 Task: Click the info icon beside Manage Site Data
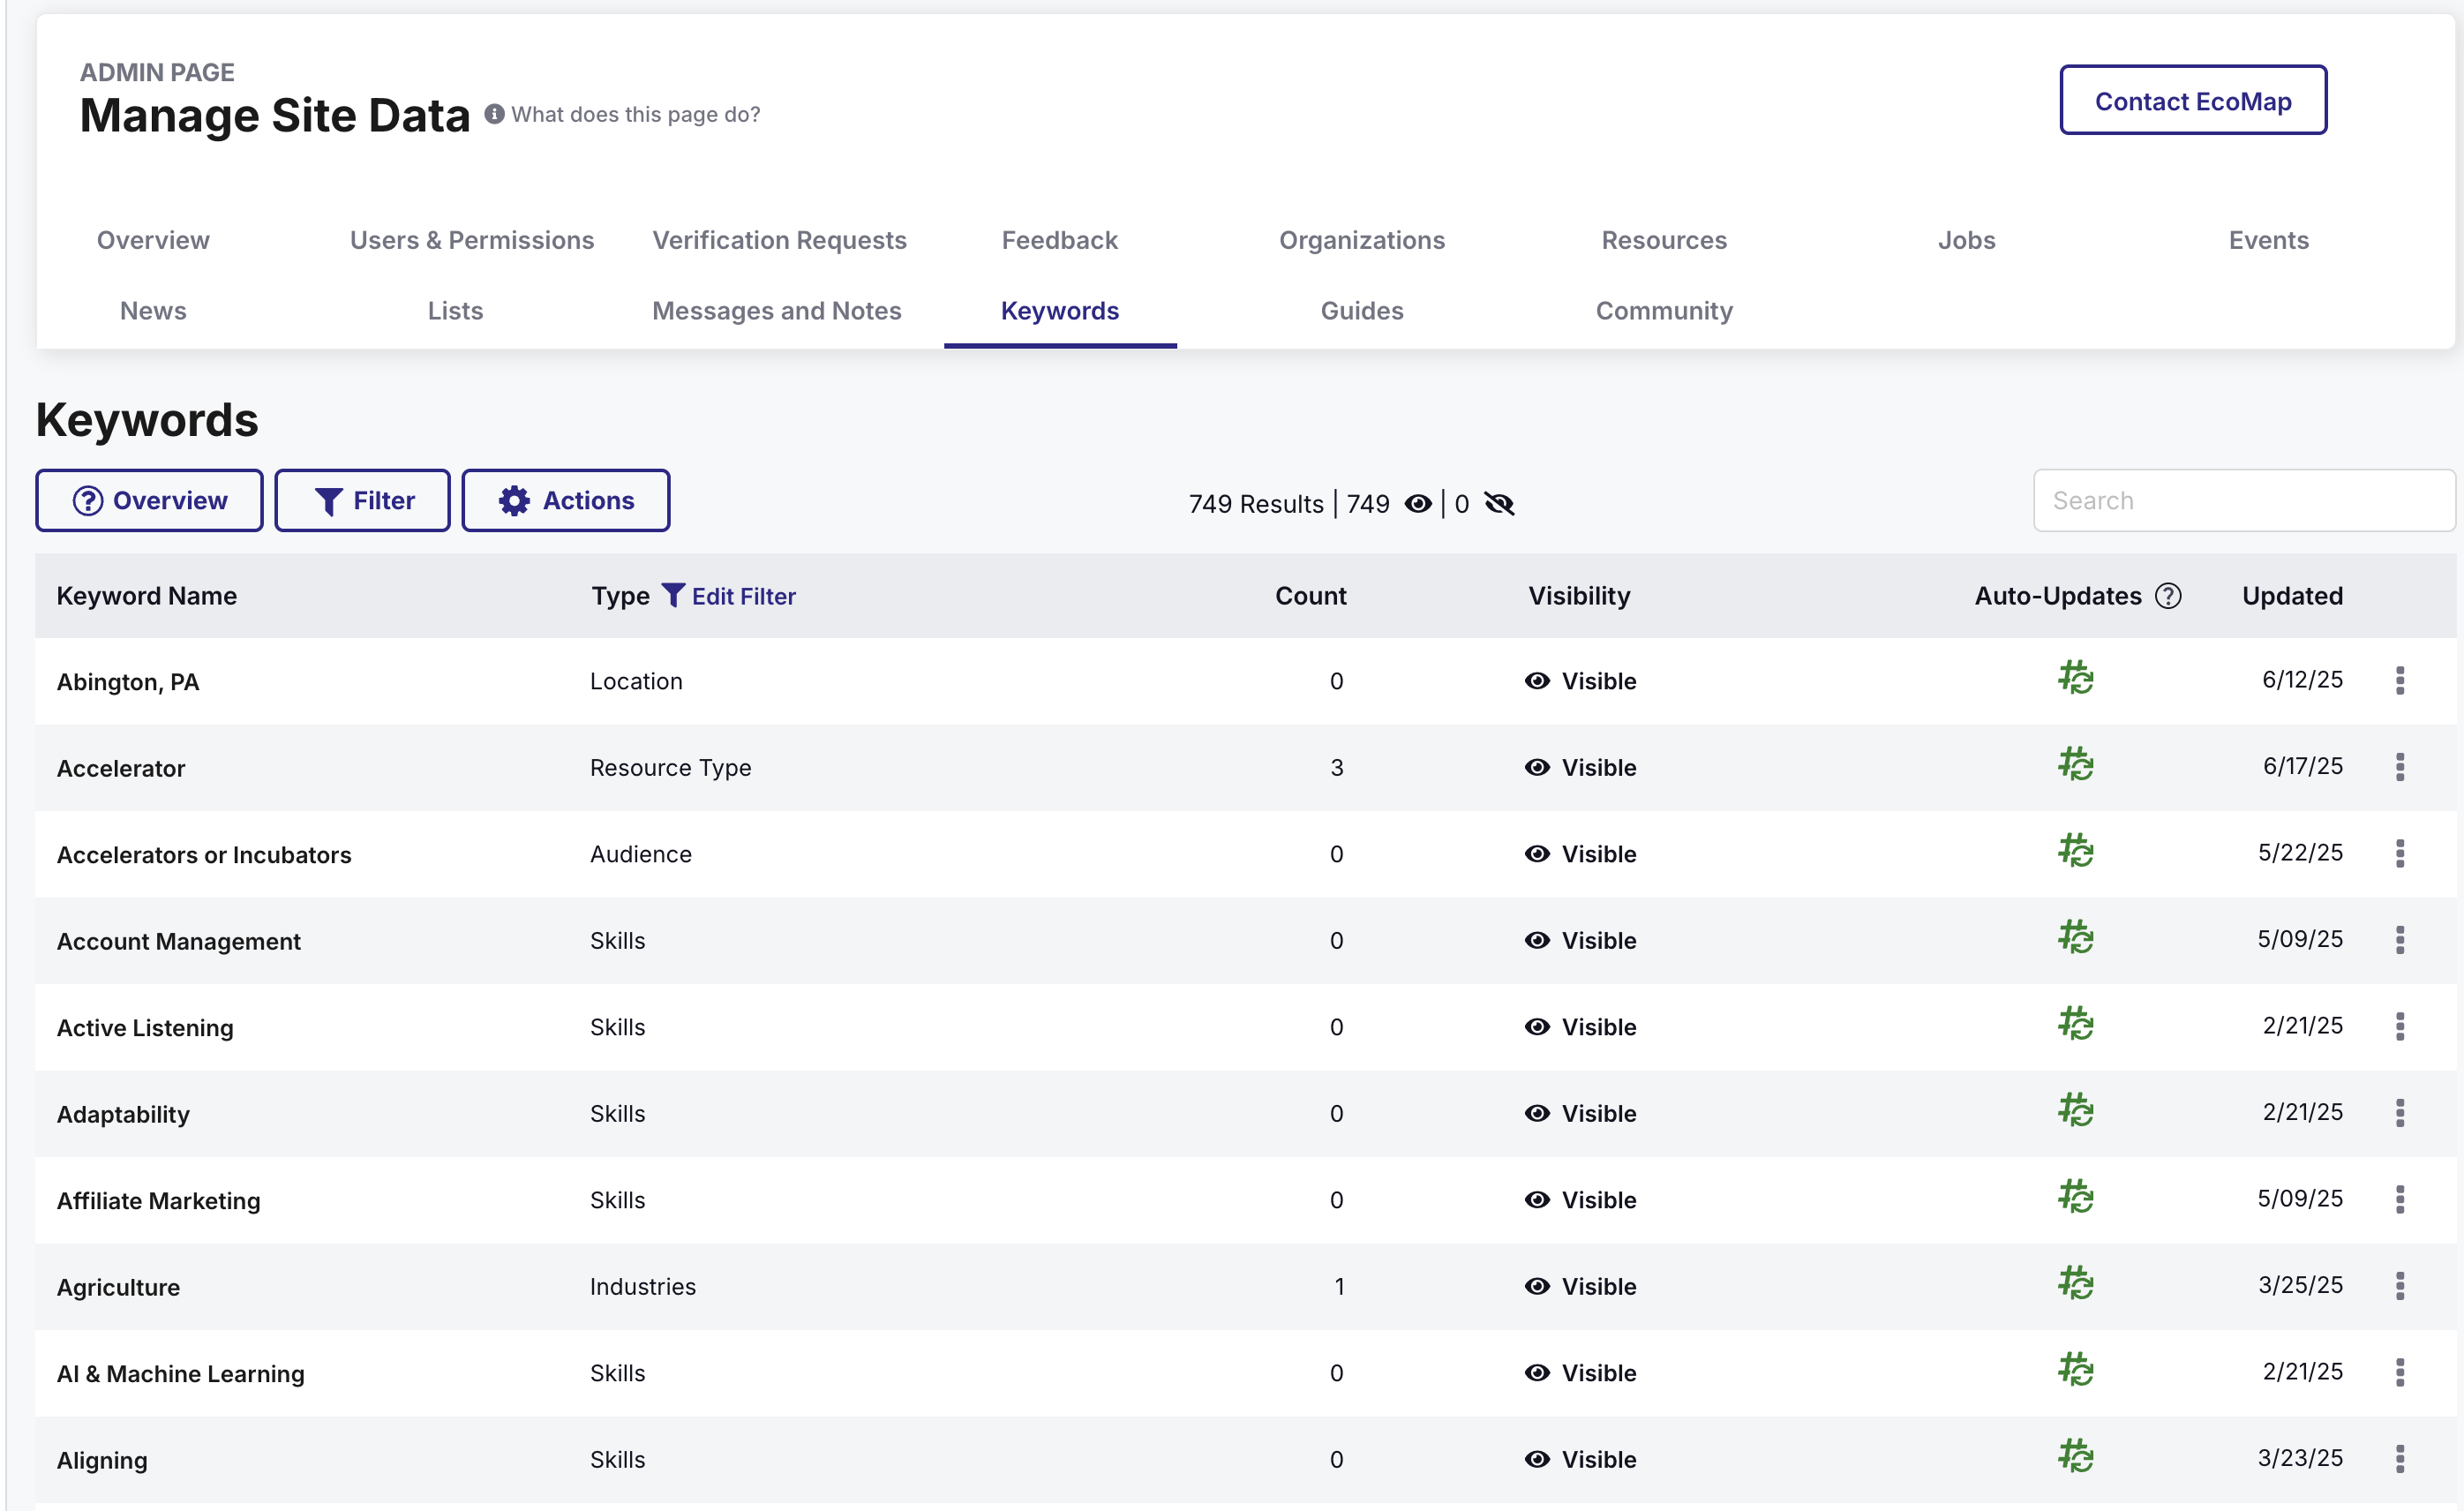[x=494, y=114]
